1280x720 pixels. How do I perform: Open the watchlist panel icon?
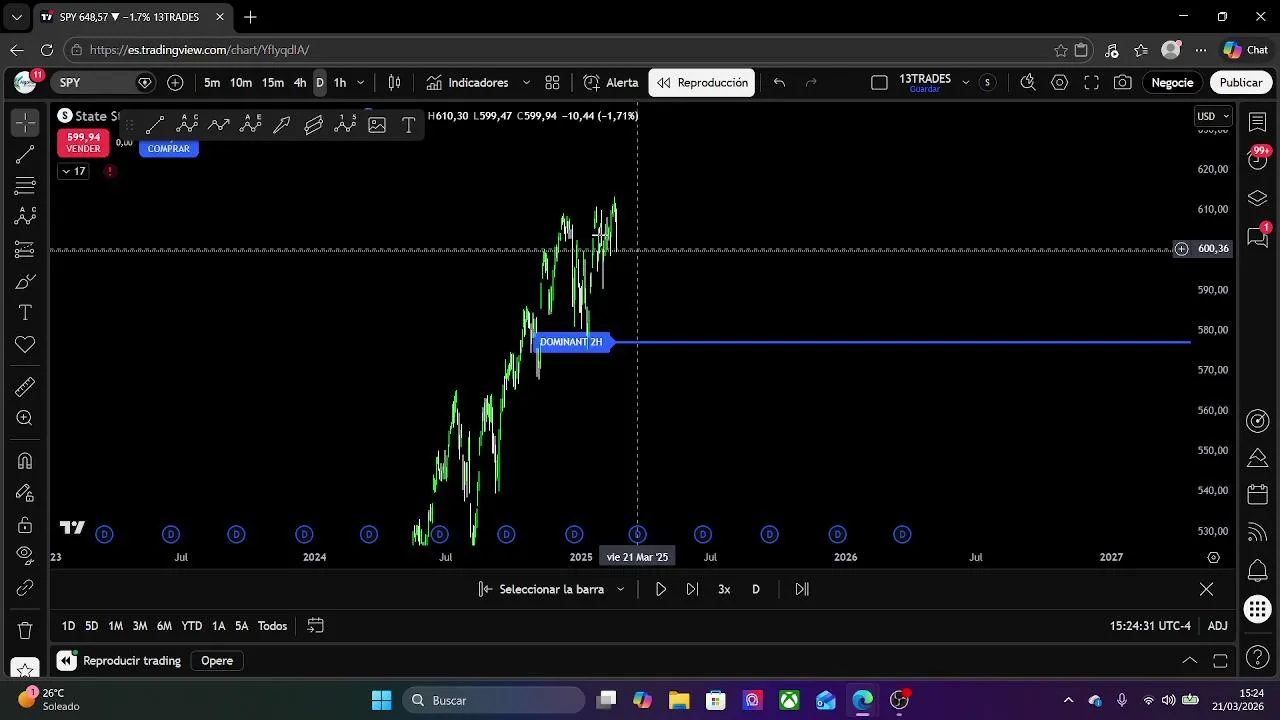pos(1258,121)
